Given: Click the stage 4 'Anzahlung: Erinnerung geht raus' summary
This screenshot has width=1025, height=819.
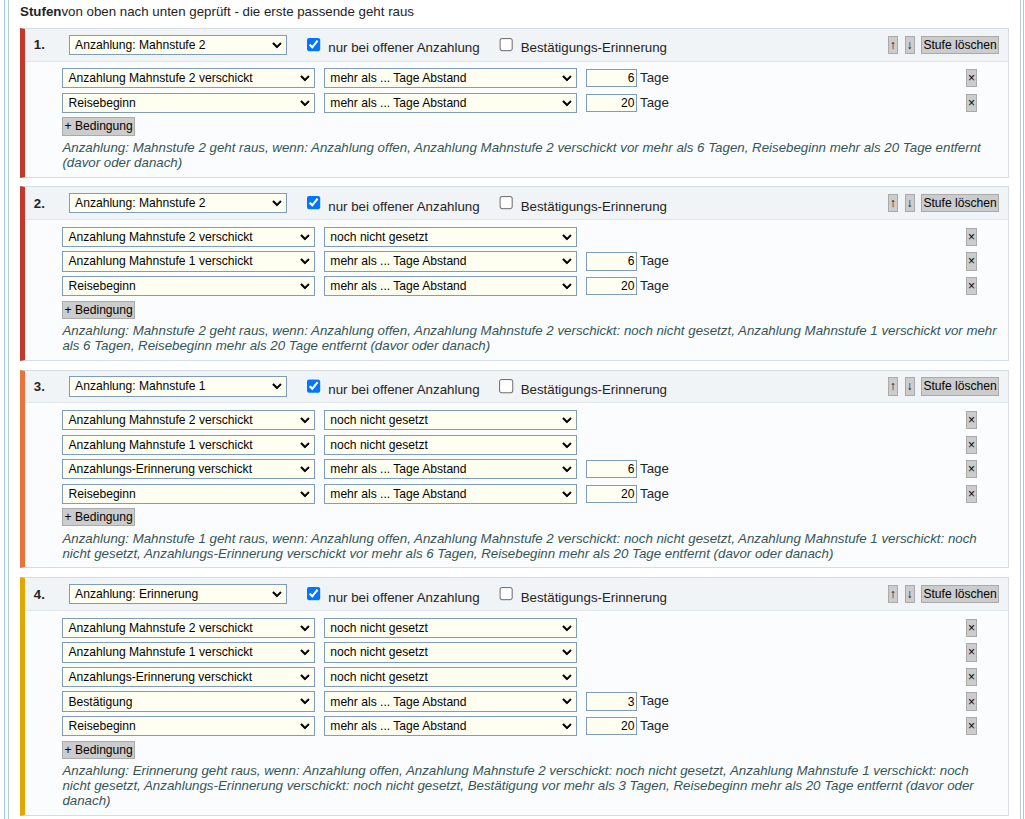Looking at the screenshot, I should click(x=518, y=786).
